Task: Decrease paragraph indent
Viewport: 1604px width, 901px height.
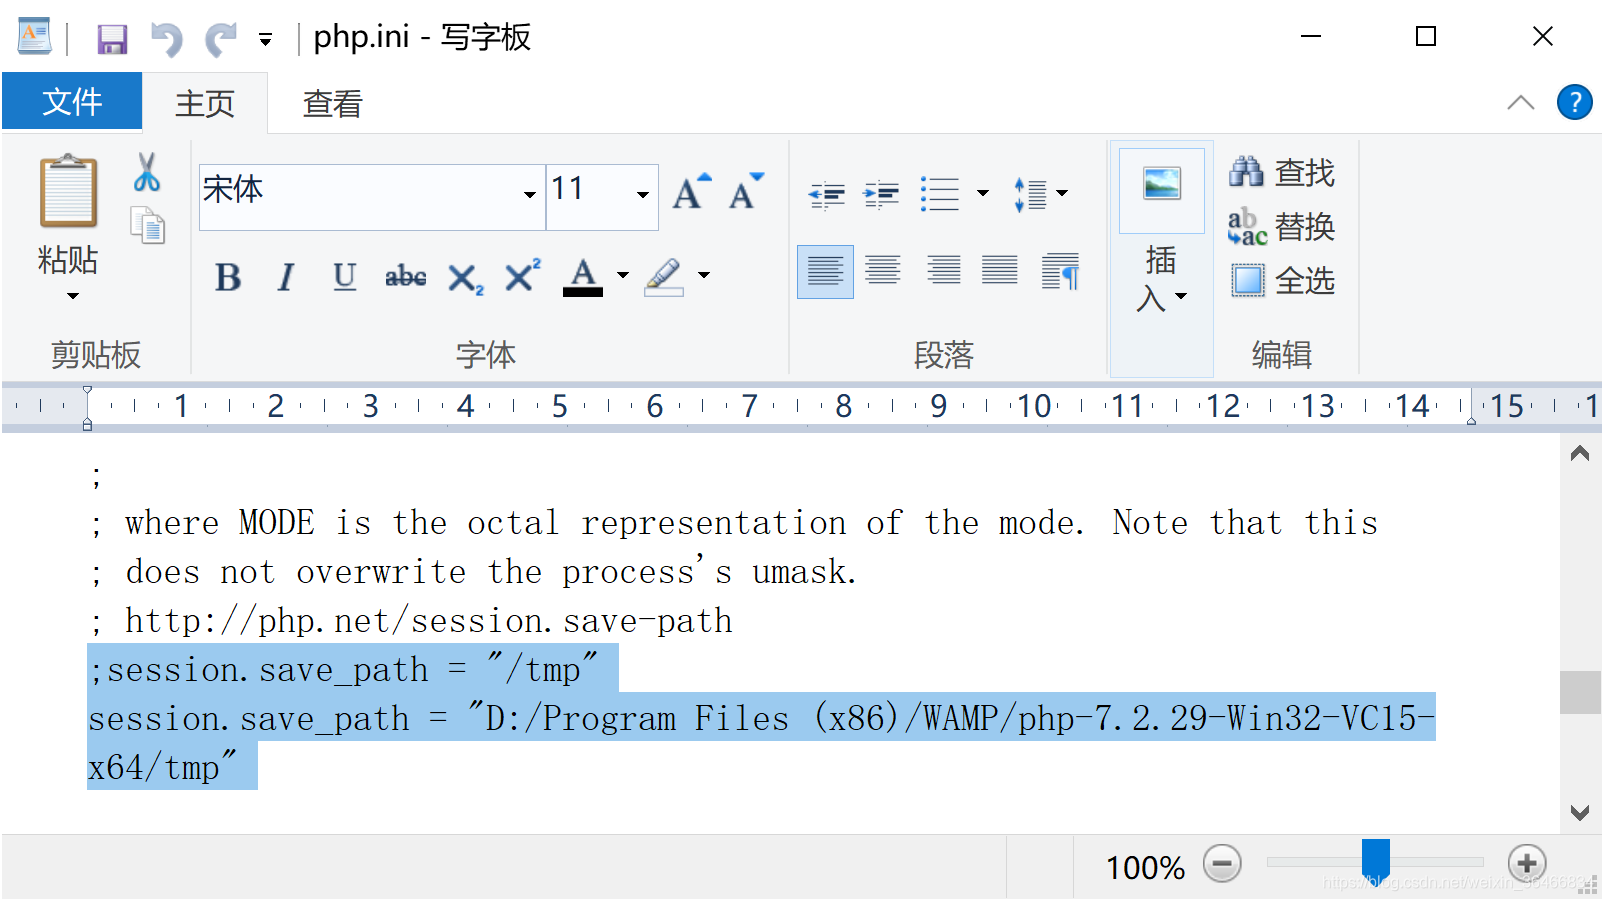Action: [827, 194]
